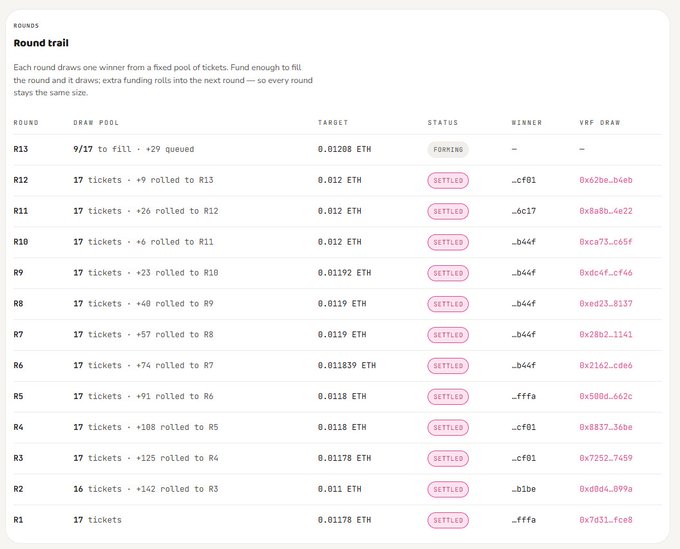The image size is (680, 549).
Task: Click the SETTLED badge in row R10
Action: point(448,242)
